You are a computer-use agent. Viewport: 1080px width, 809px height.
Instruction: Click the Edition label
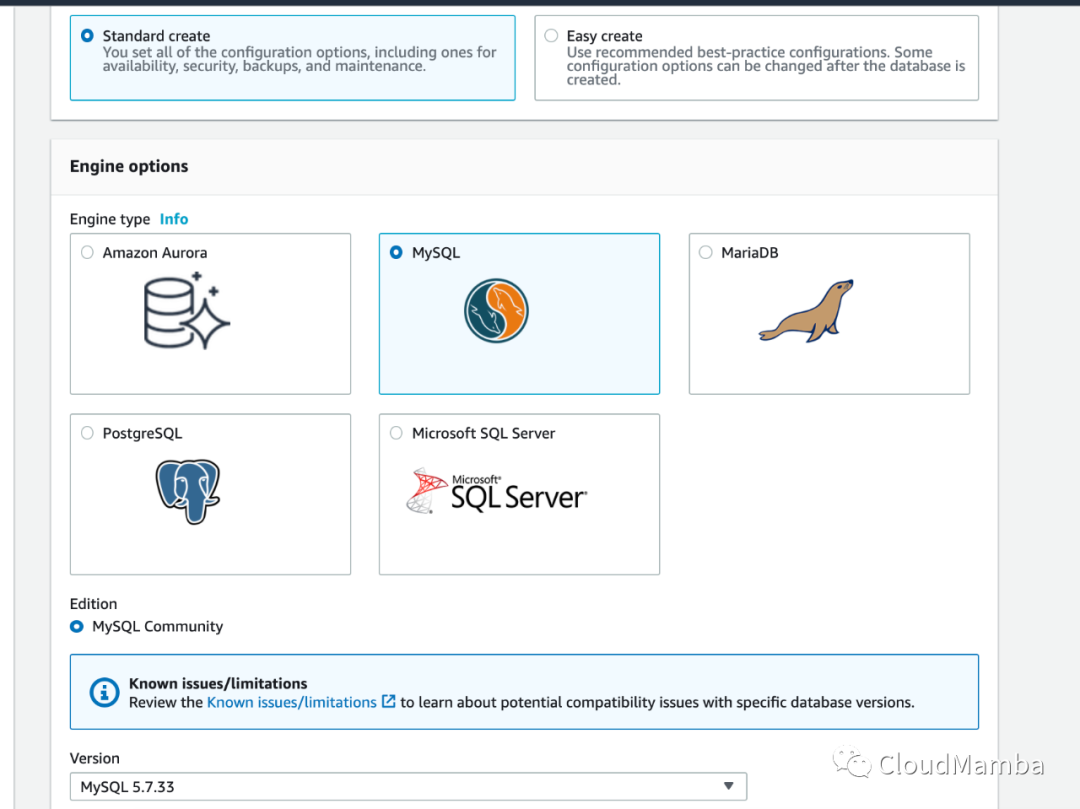[93, 604]
